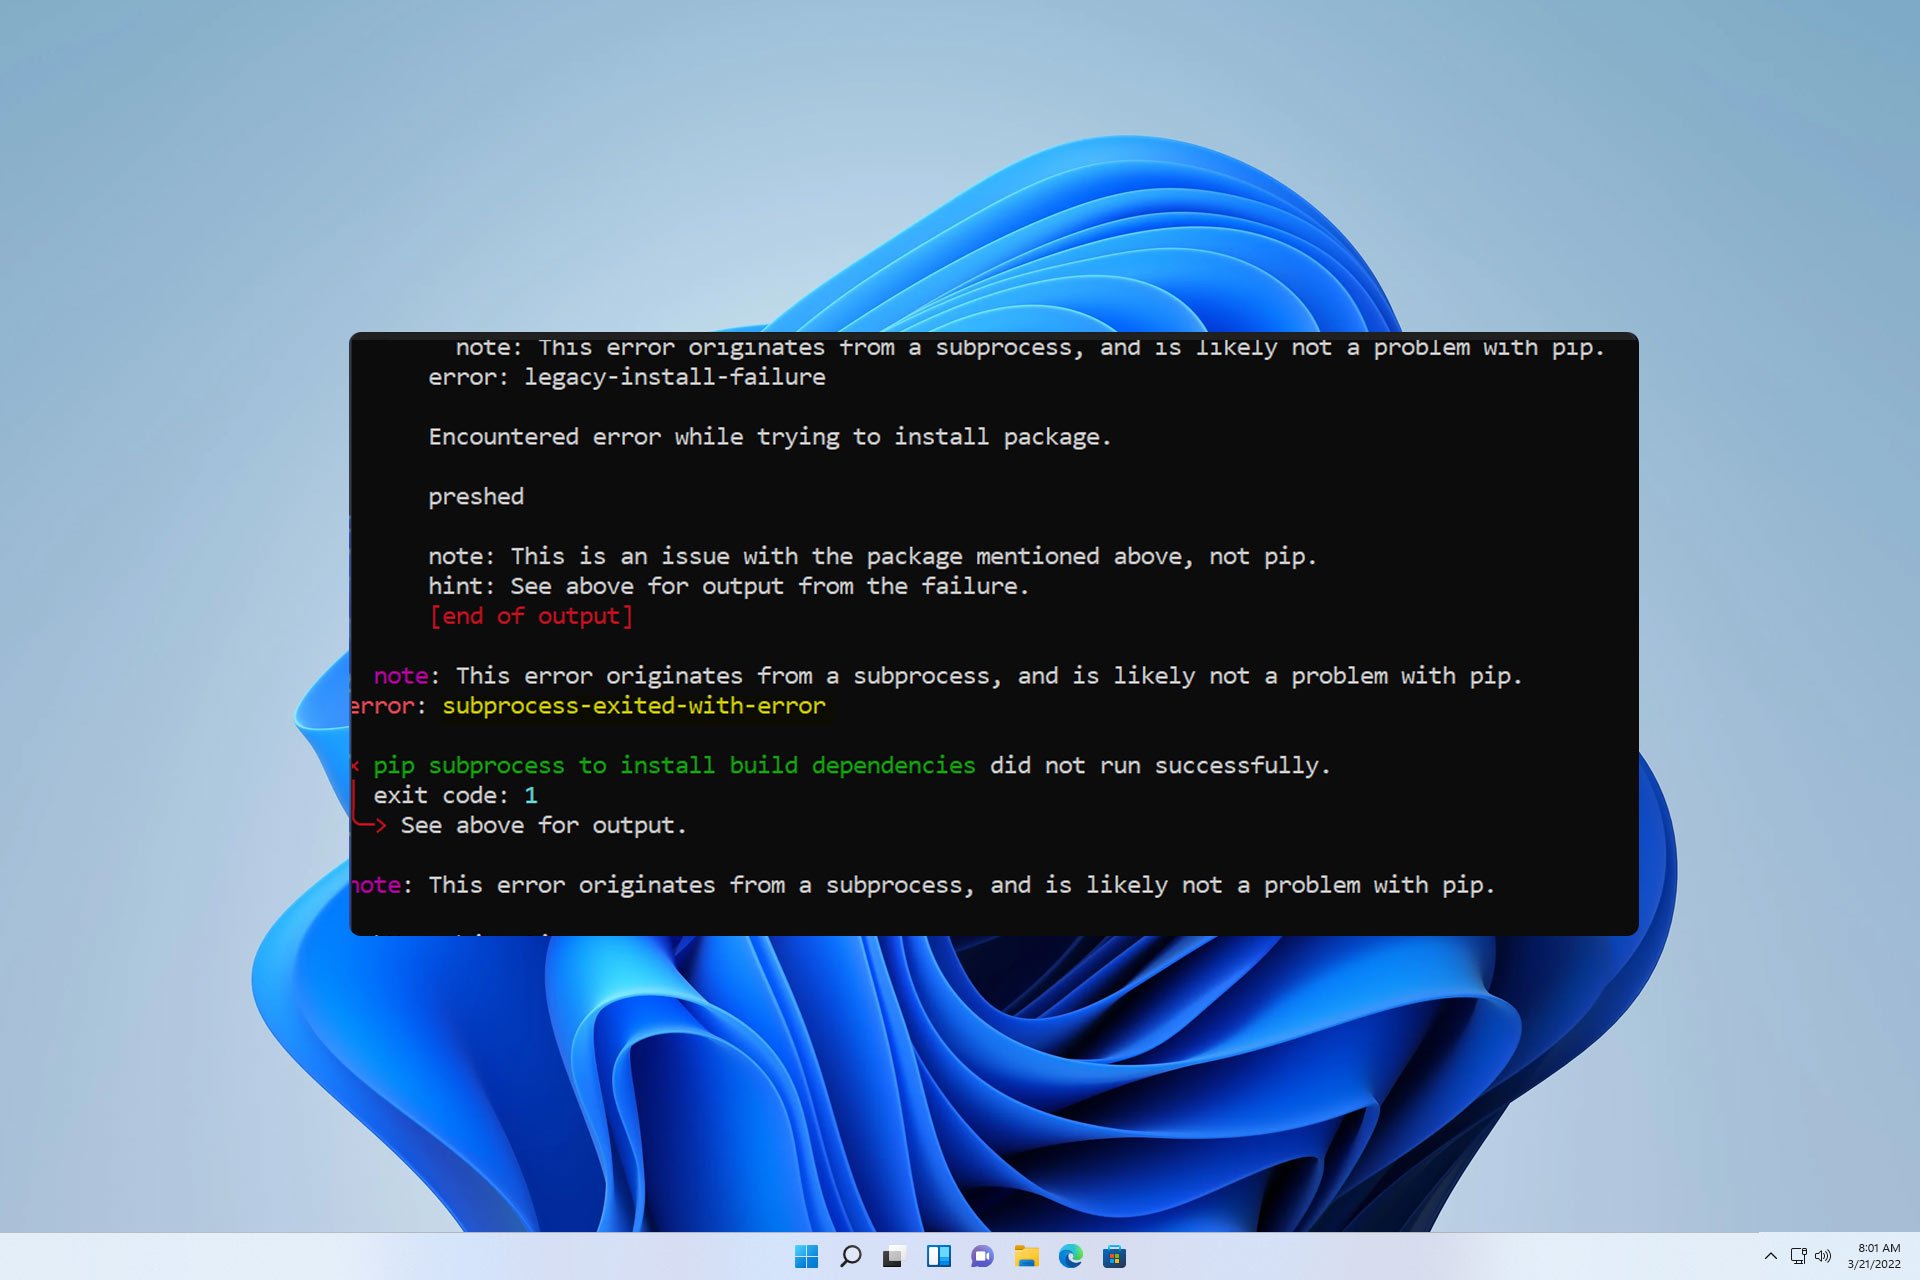1920x1280 pixels.
Task: Click the 'See above for output.' line
Action: point(544,826)
